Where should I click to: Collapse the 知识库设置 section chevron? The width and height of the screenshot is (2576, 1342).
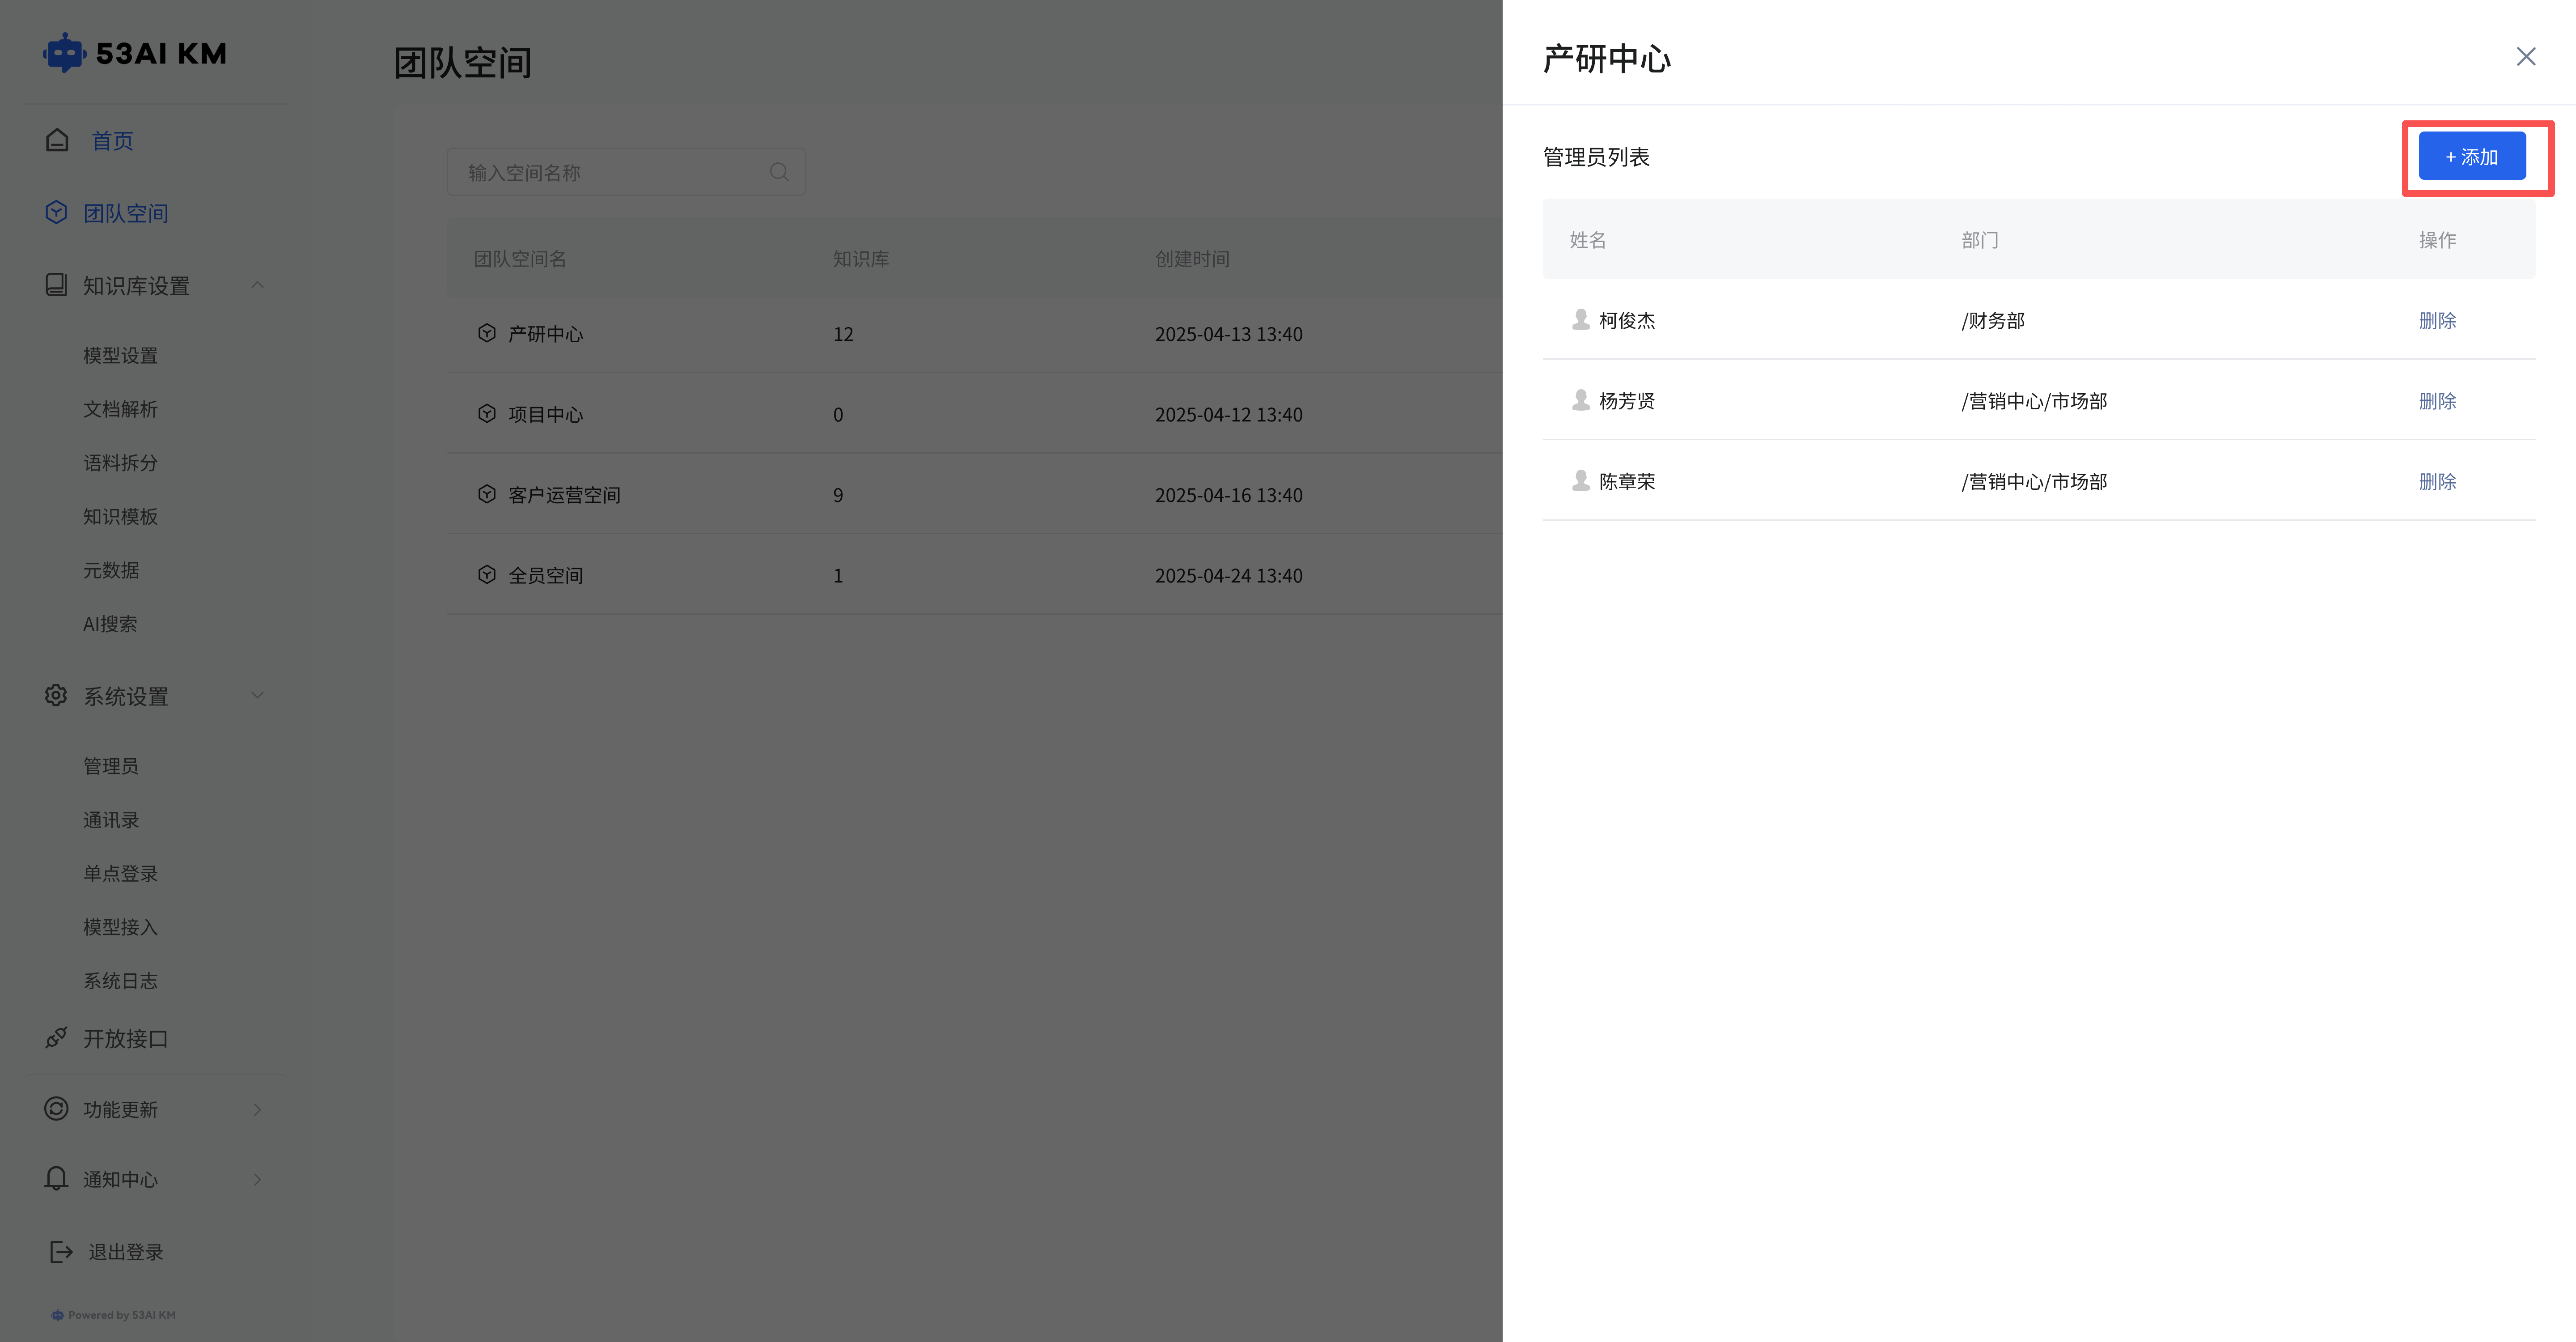click(x=258, y=285)
